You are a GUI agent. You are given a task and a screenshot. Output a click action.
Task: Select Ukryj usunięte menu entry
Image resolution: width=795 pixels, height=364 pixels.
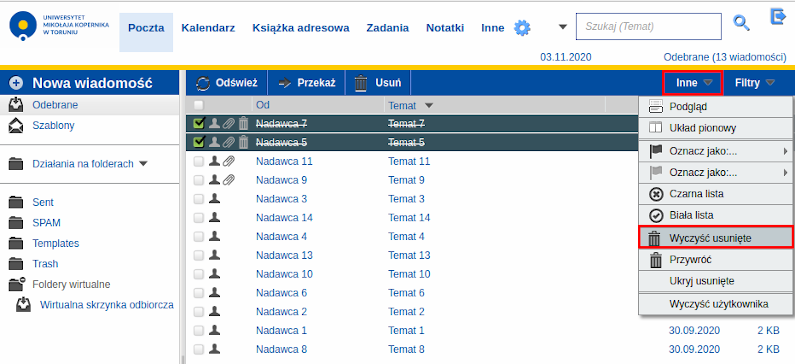coord(715,281)
